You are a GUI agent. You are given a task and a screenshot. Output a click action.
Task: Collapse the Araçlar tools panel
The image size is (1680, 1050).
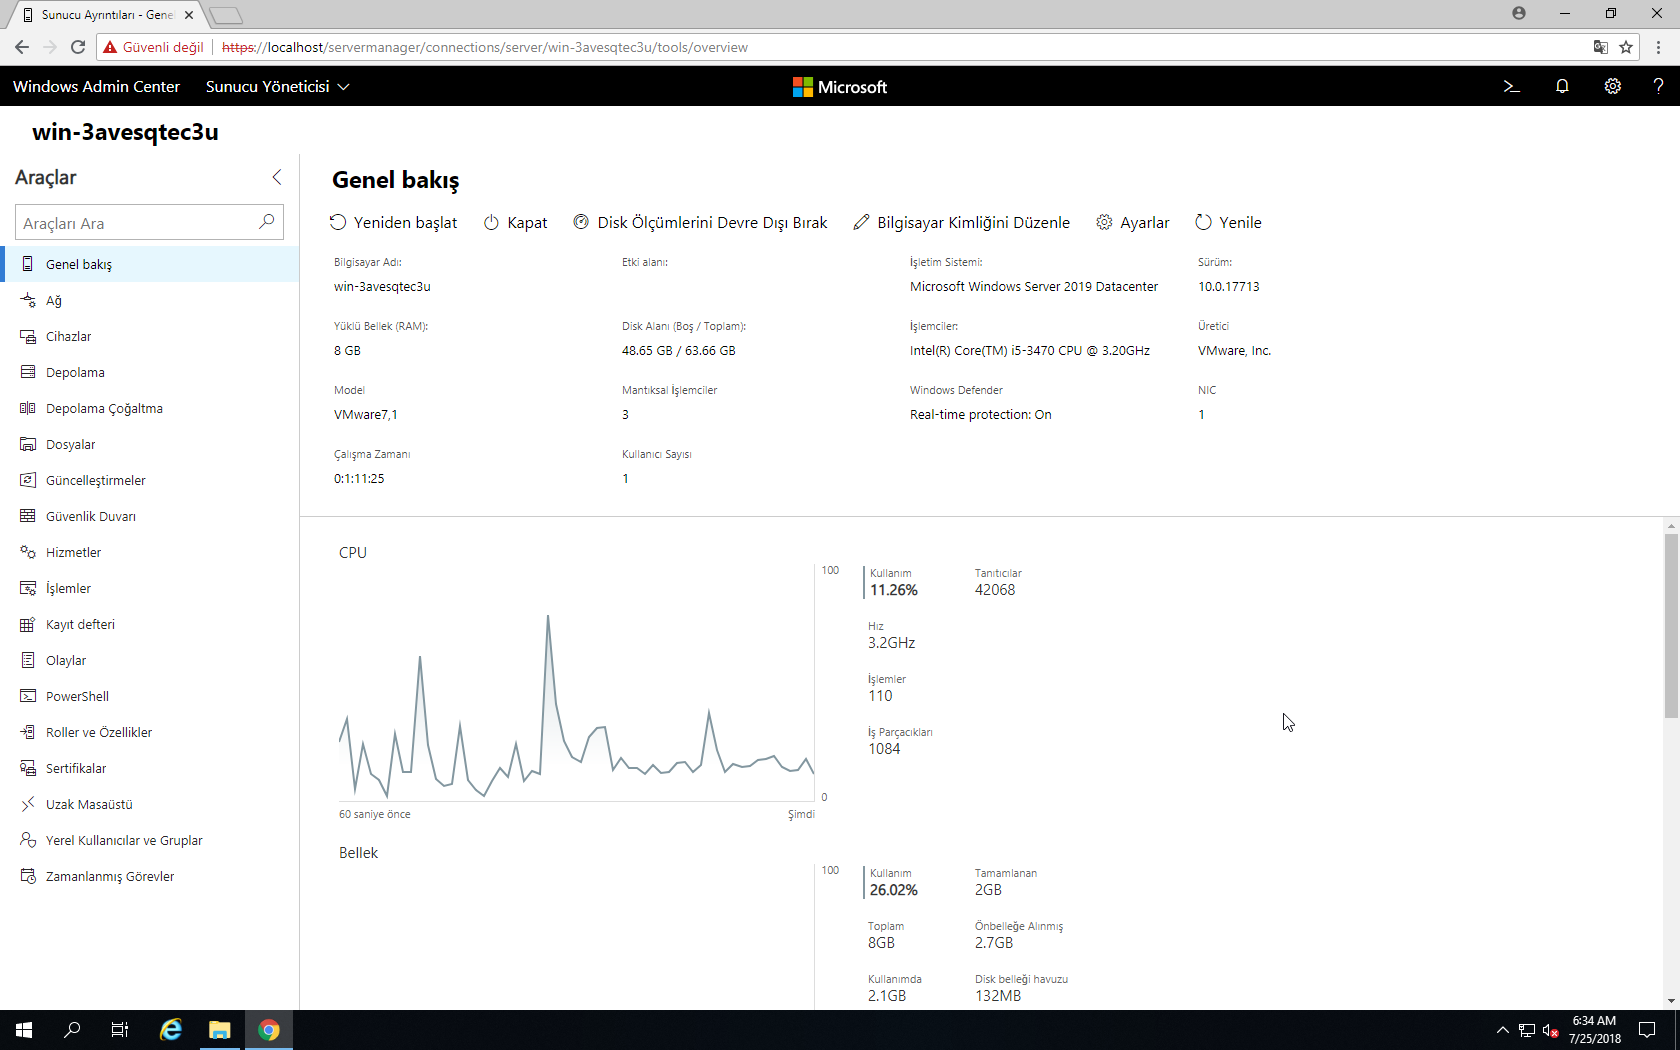(277, 177)
